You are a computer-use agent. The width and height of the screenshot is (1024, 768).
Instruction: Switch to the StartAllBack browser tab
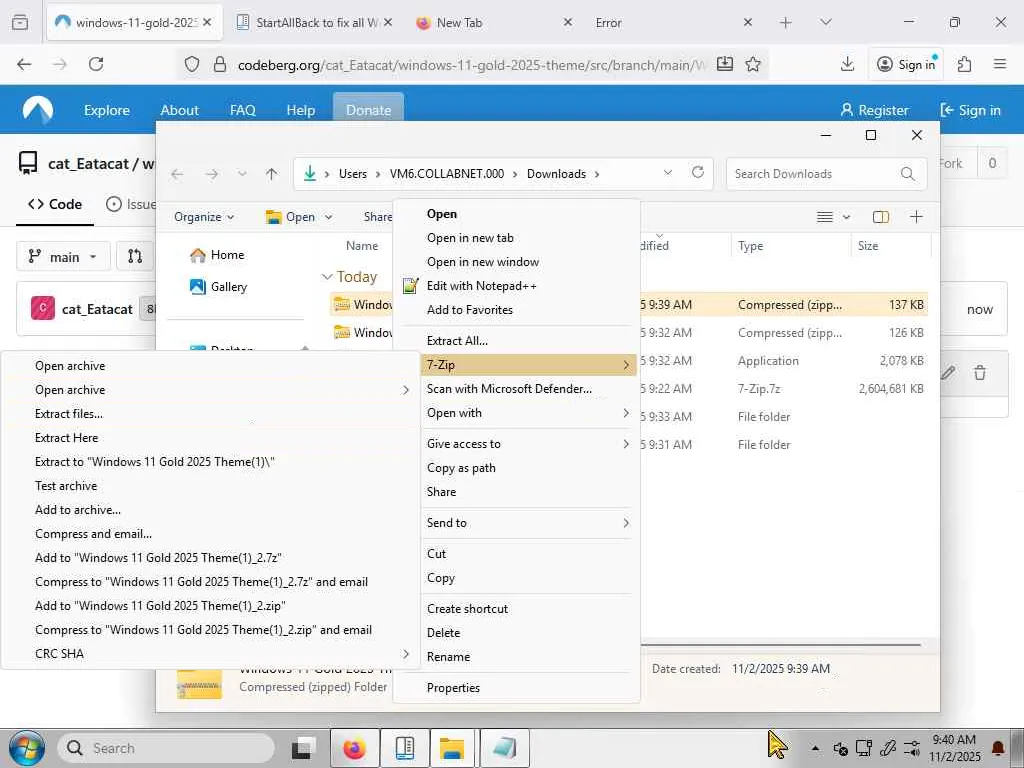(315, 23)
